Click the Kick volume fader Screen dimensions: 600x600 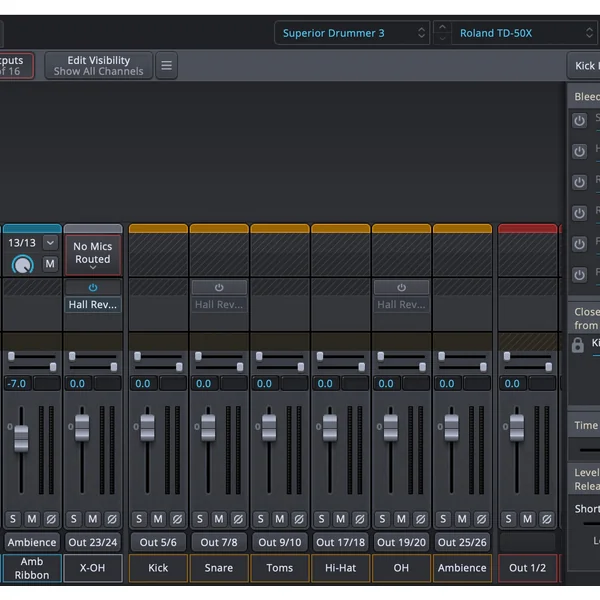(147, 427)
